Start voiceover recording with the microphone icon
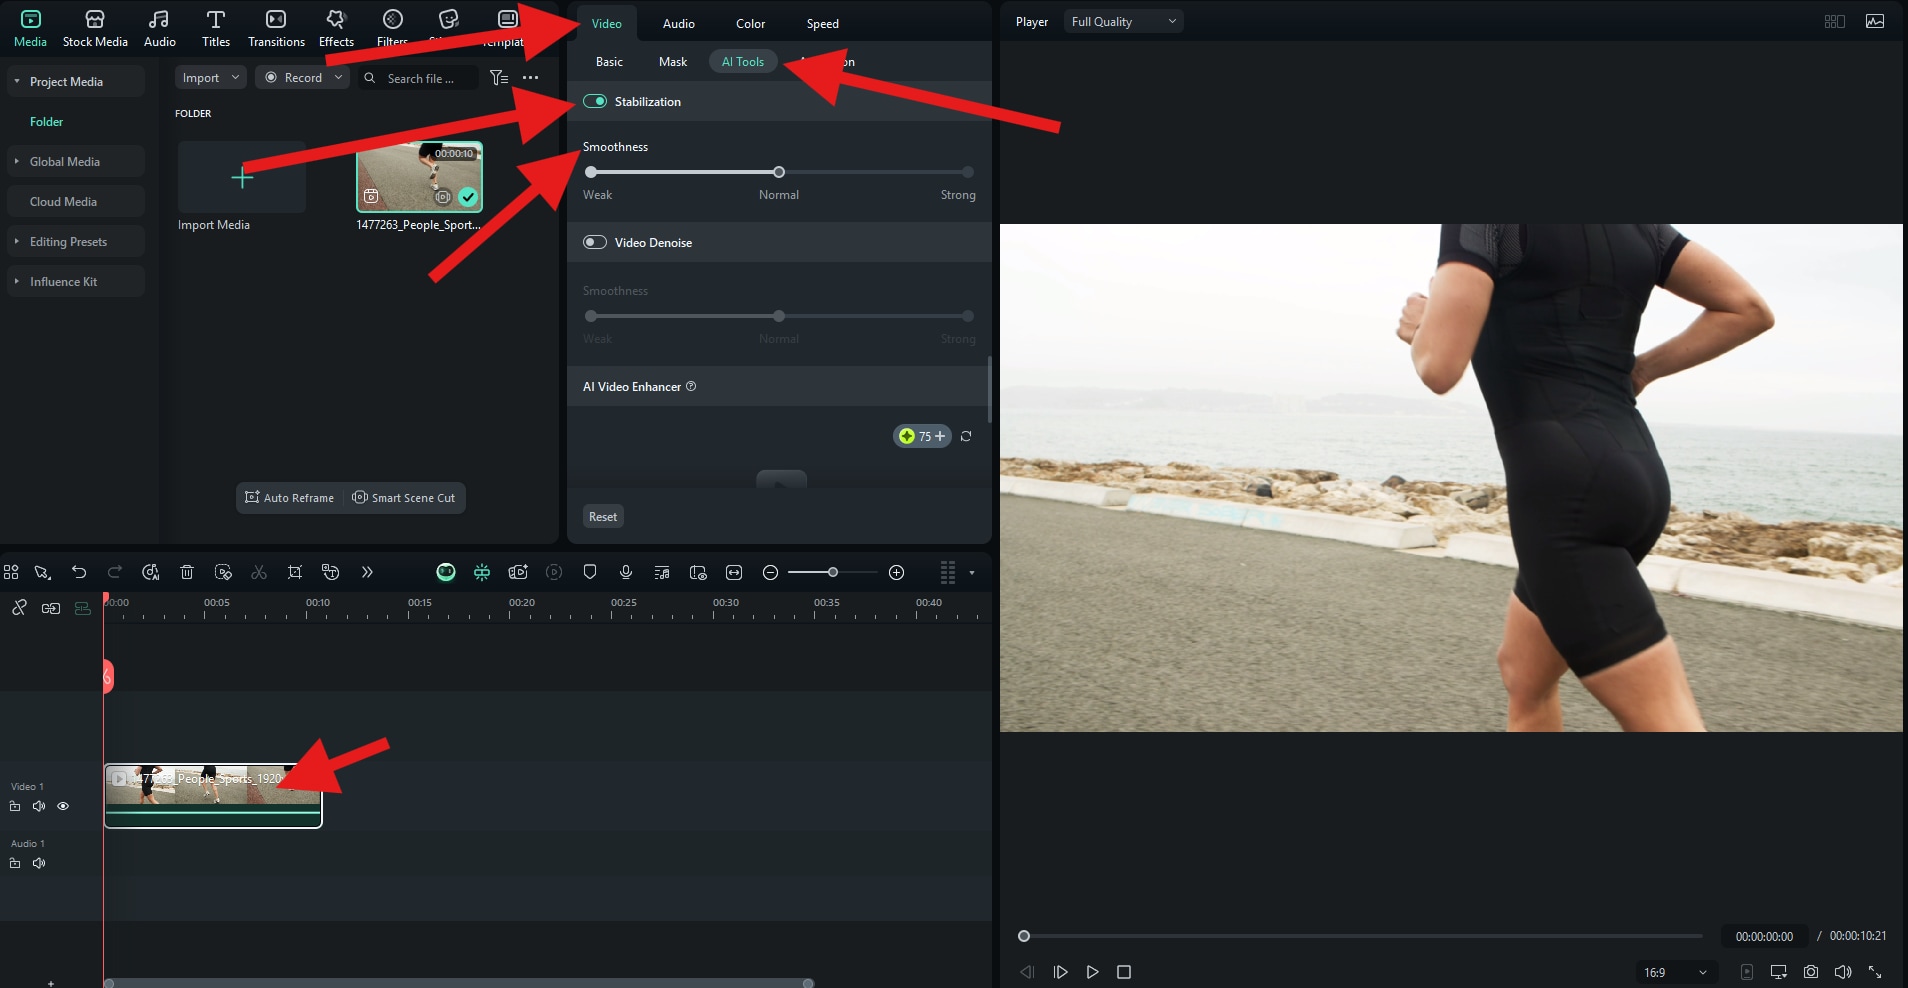Viewport: 1908px width, 988px height. tap(626, 572)
